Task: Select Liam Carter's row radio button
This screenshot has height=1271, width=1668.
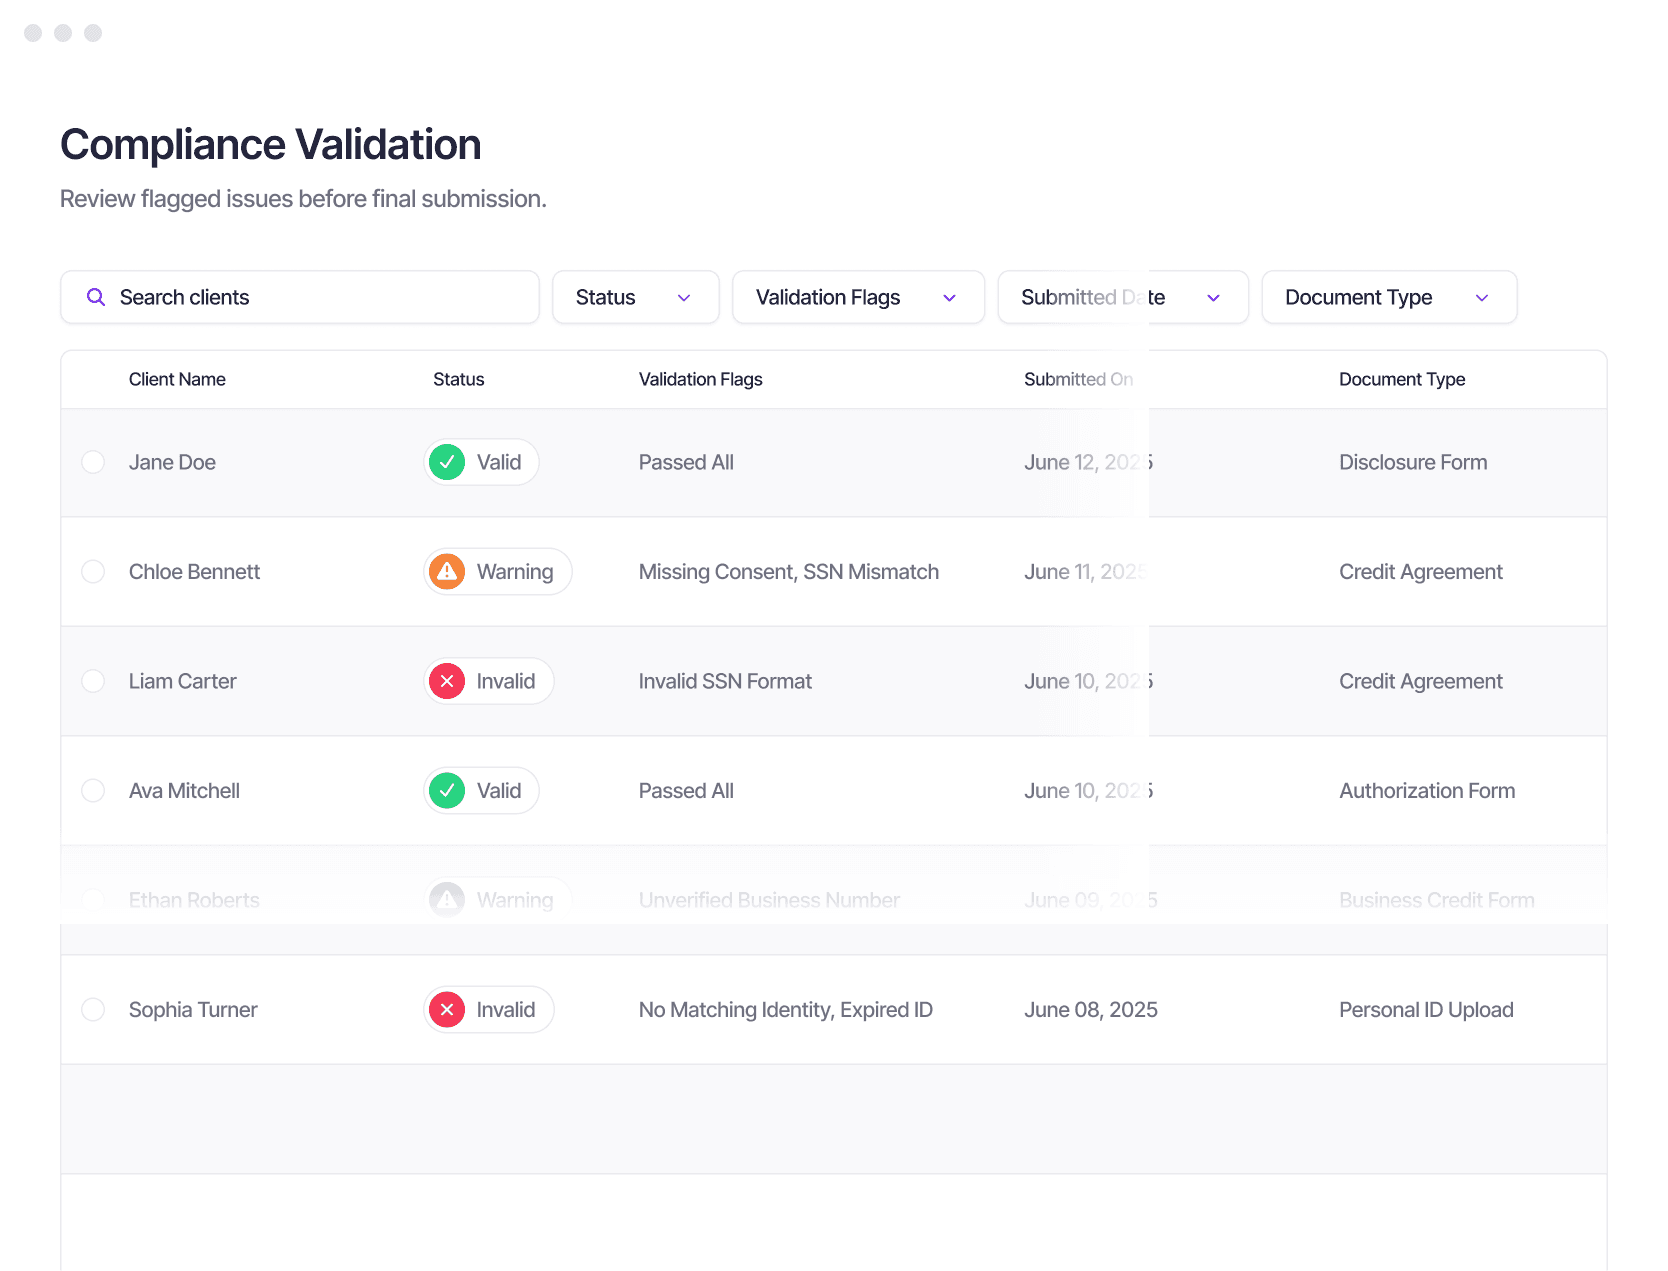Action: (x=93, y=681)
